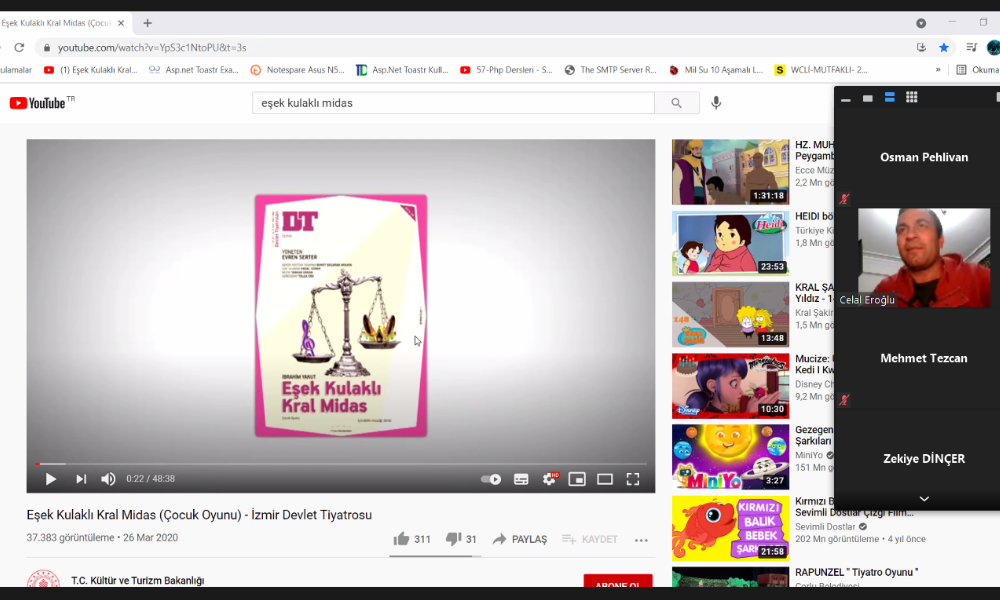Dislike the video with 31 dislikes

pos(461,539)
